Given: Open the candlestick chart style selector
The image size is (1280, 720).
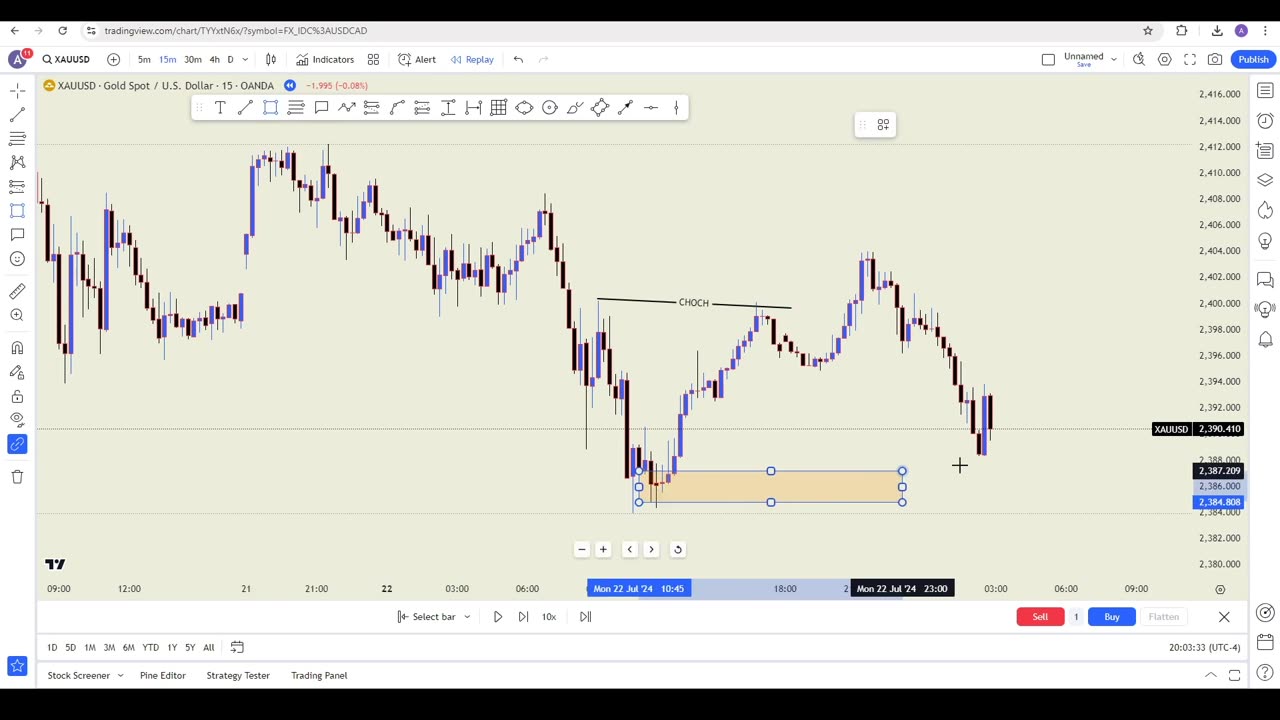Looking at the screenshot, I should pyautogui.click(x=270, y=59).
